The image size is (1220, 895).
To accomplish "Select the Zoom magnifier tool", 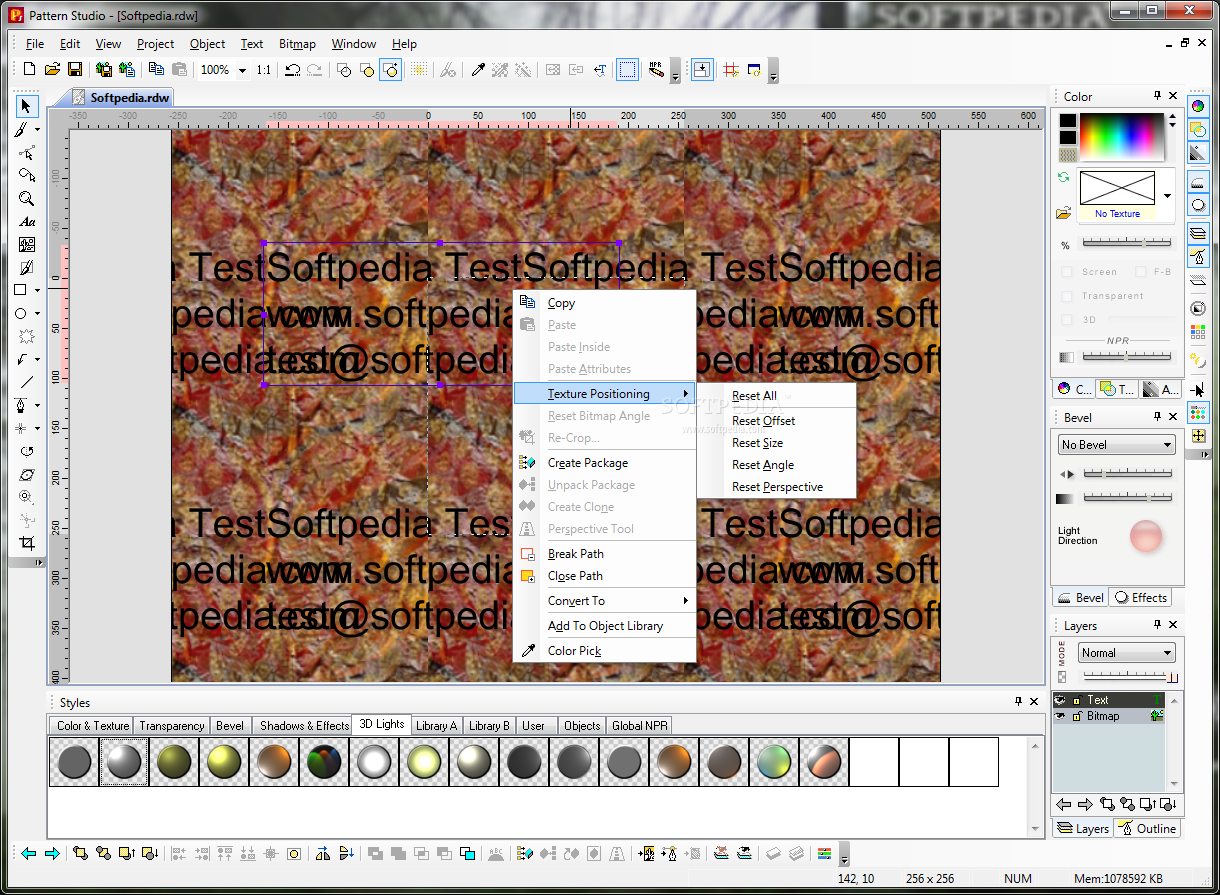I will coord(27,198).
